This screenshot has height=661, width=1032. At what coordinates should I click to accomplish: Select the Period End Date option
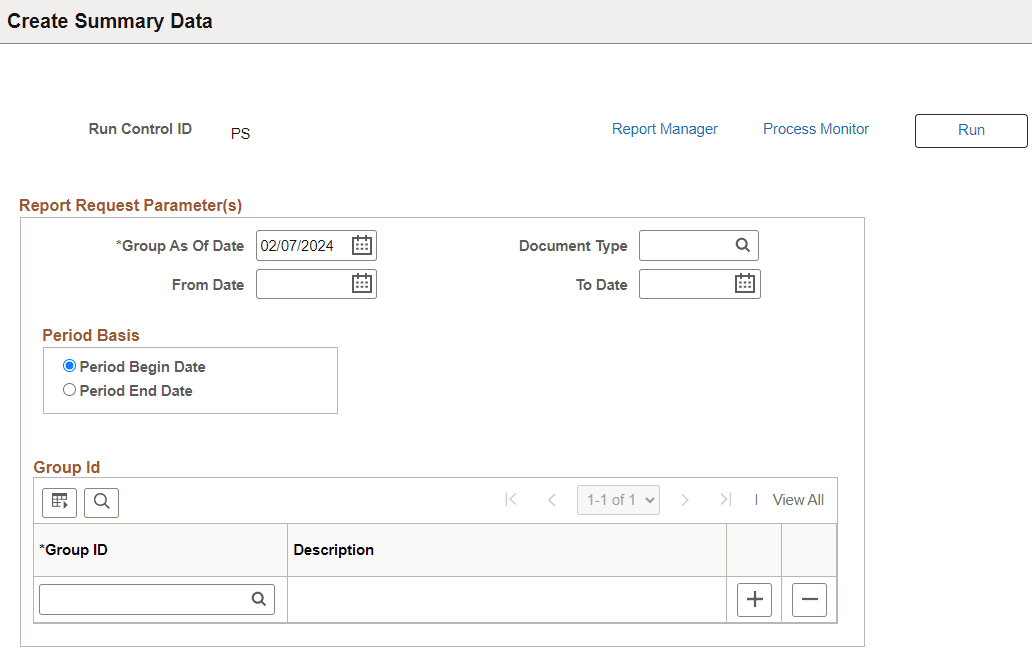pos(69,389)
